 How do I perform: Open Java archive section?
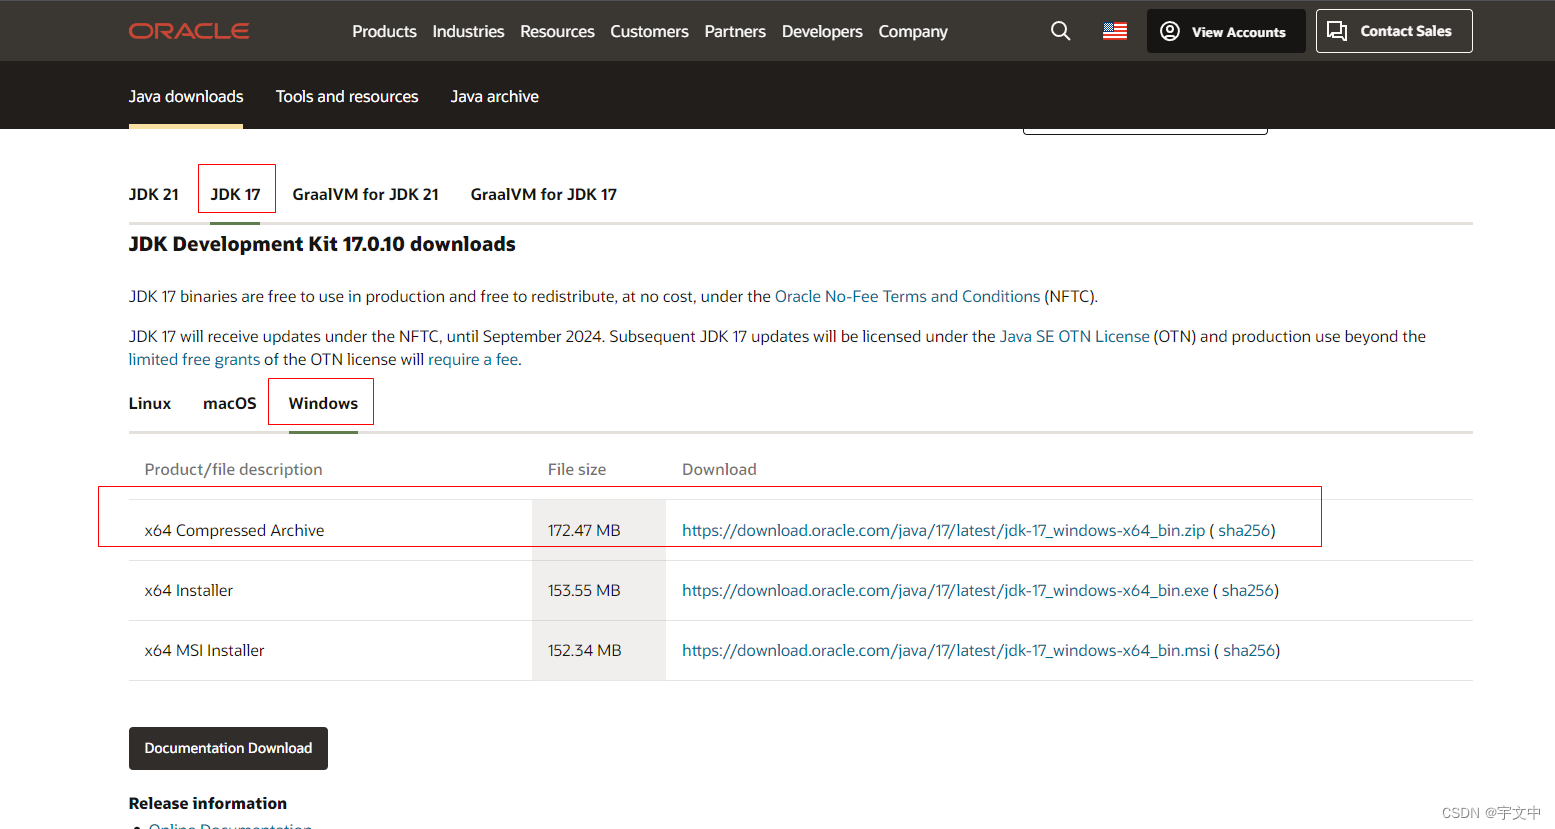tap(494, 96)
